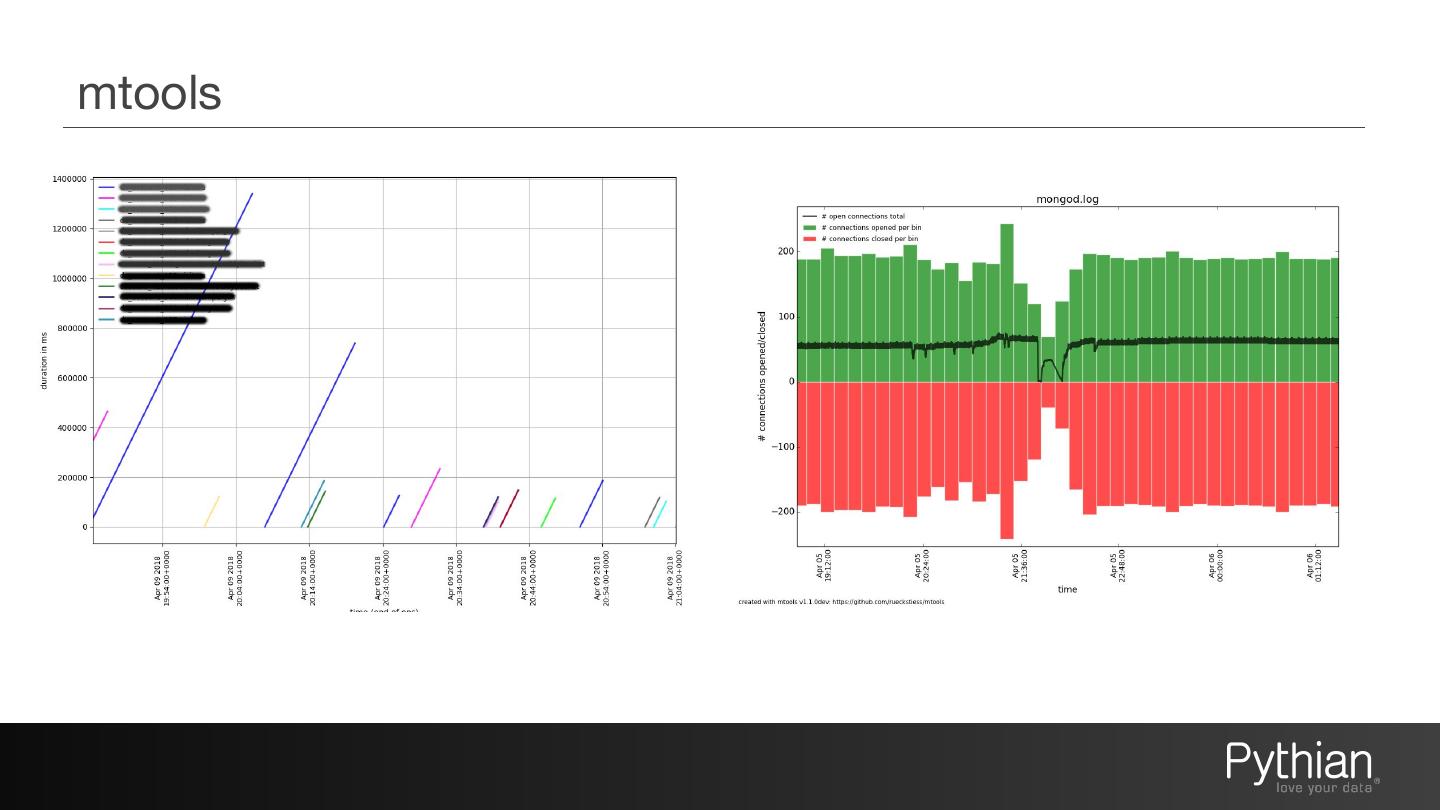Click the first blue legend line in duration chart
1440x810 pixels.
pyautogui.click(x=106, y=187)
